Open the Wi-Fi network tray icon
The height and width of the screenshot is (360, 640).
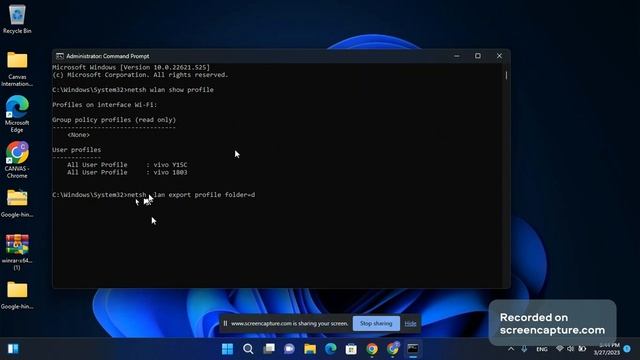[x=560, y=349]
